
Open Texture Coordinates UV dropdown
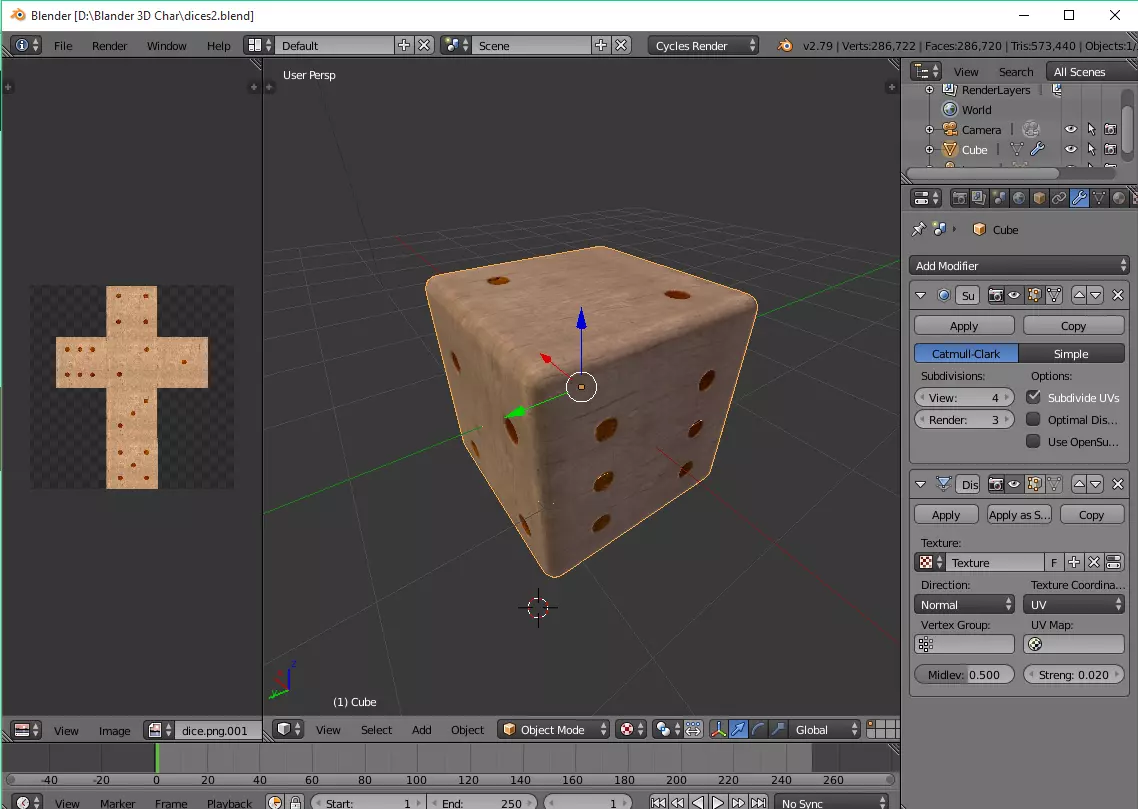pyautogui.click(x=1073, y=604)
